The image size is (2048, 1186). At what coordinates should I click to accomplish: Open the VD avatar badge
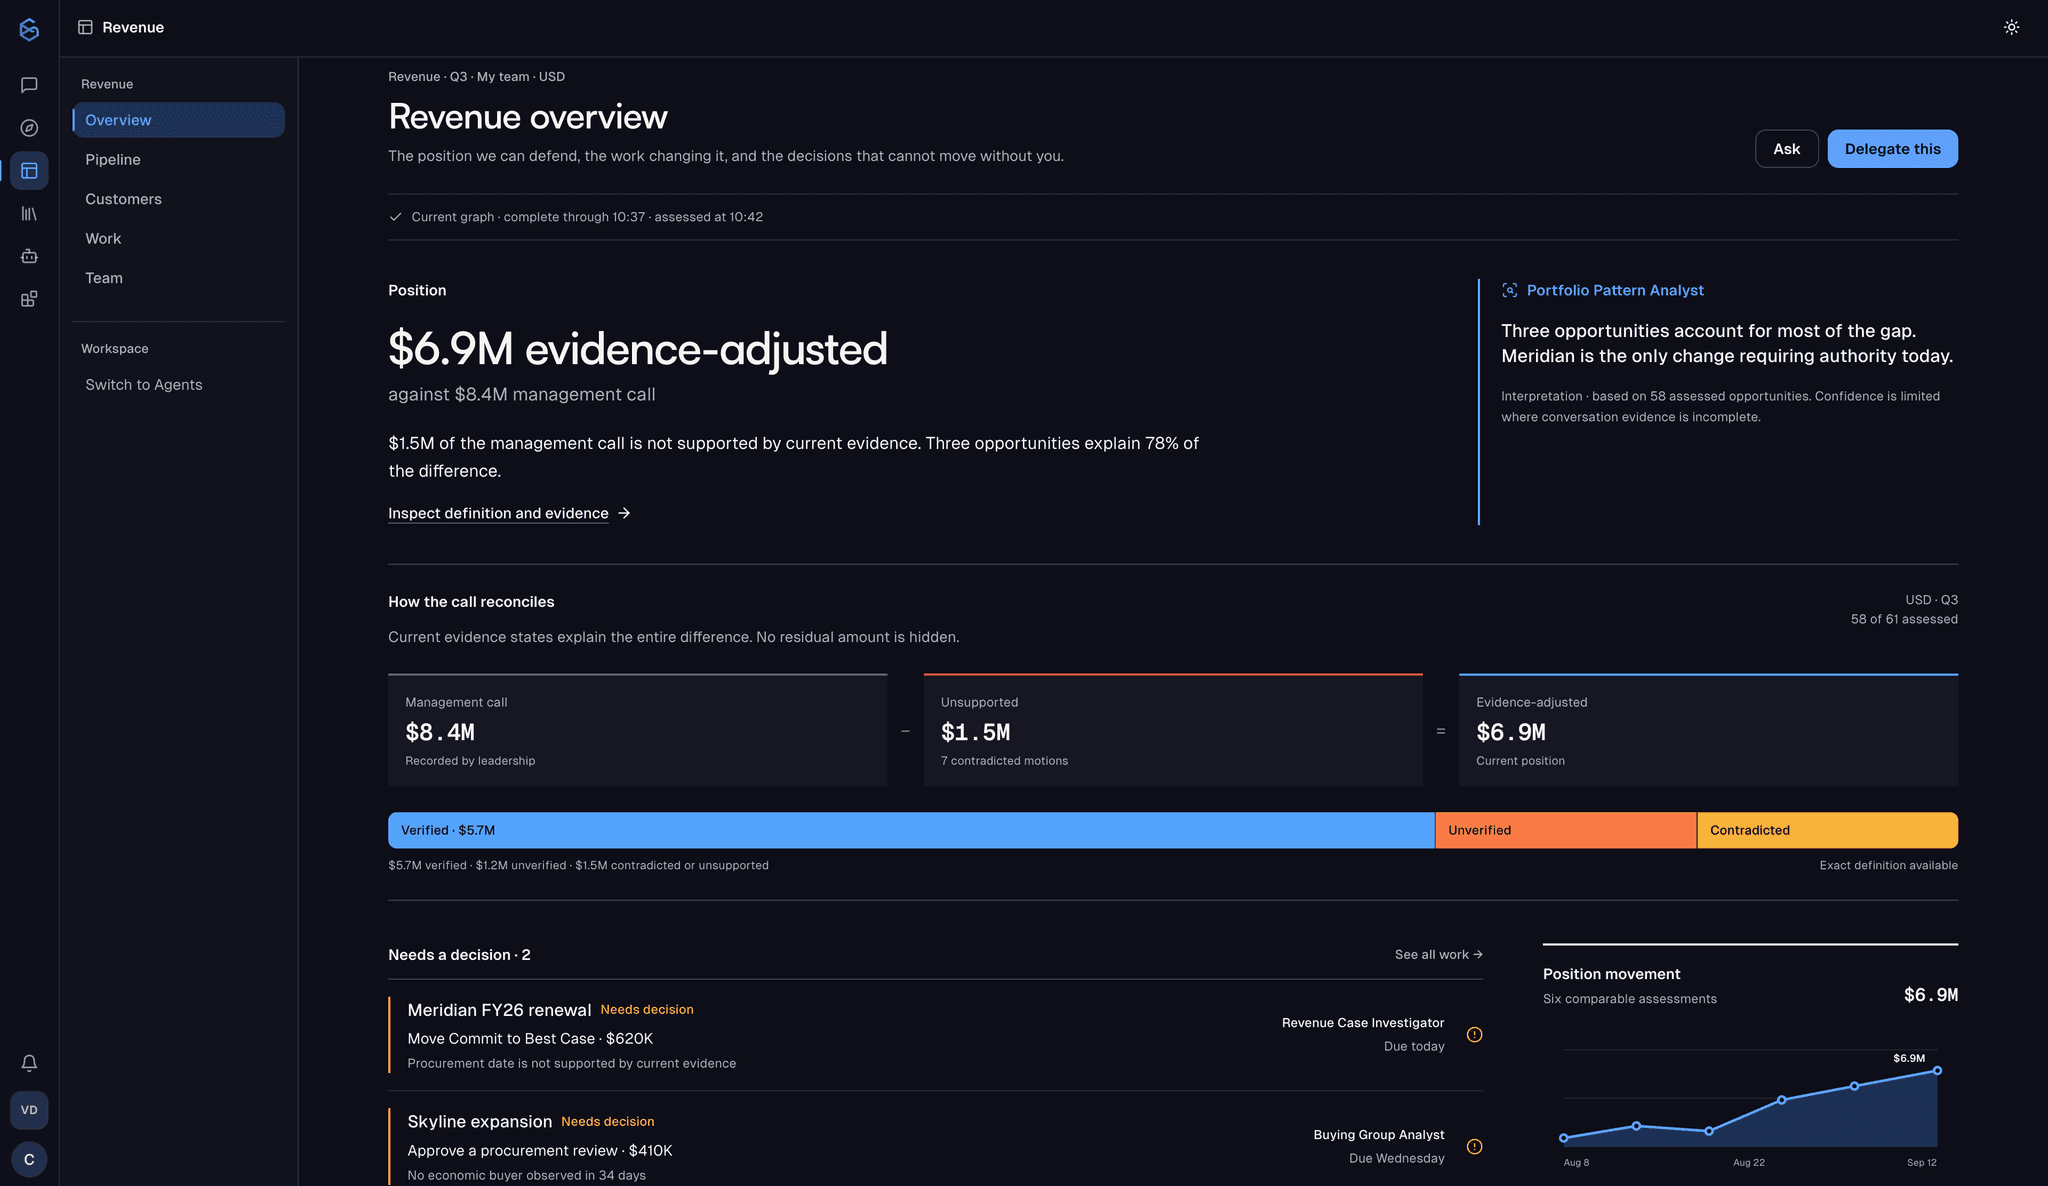tap(29, 1110)
